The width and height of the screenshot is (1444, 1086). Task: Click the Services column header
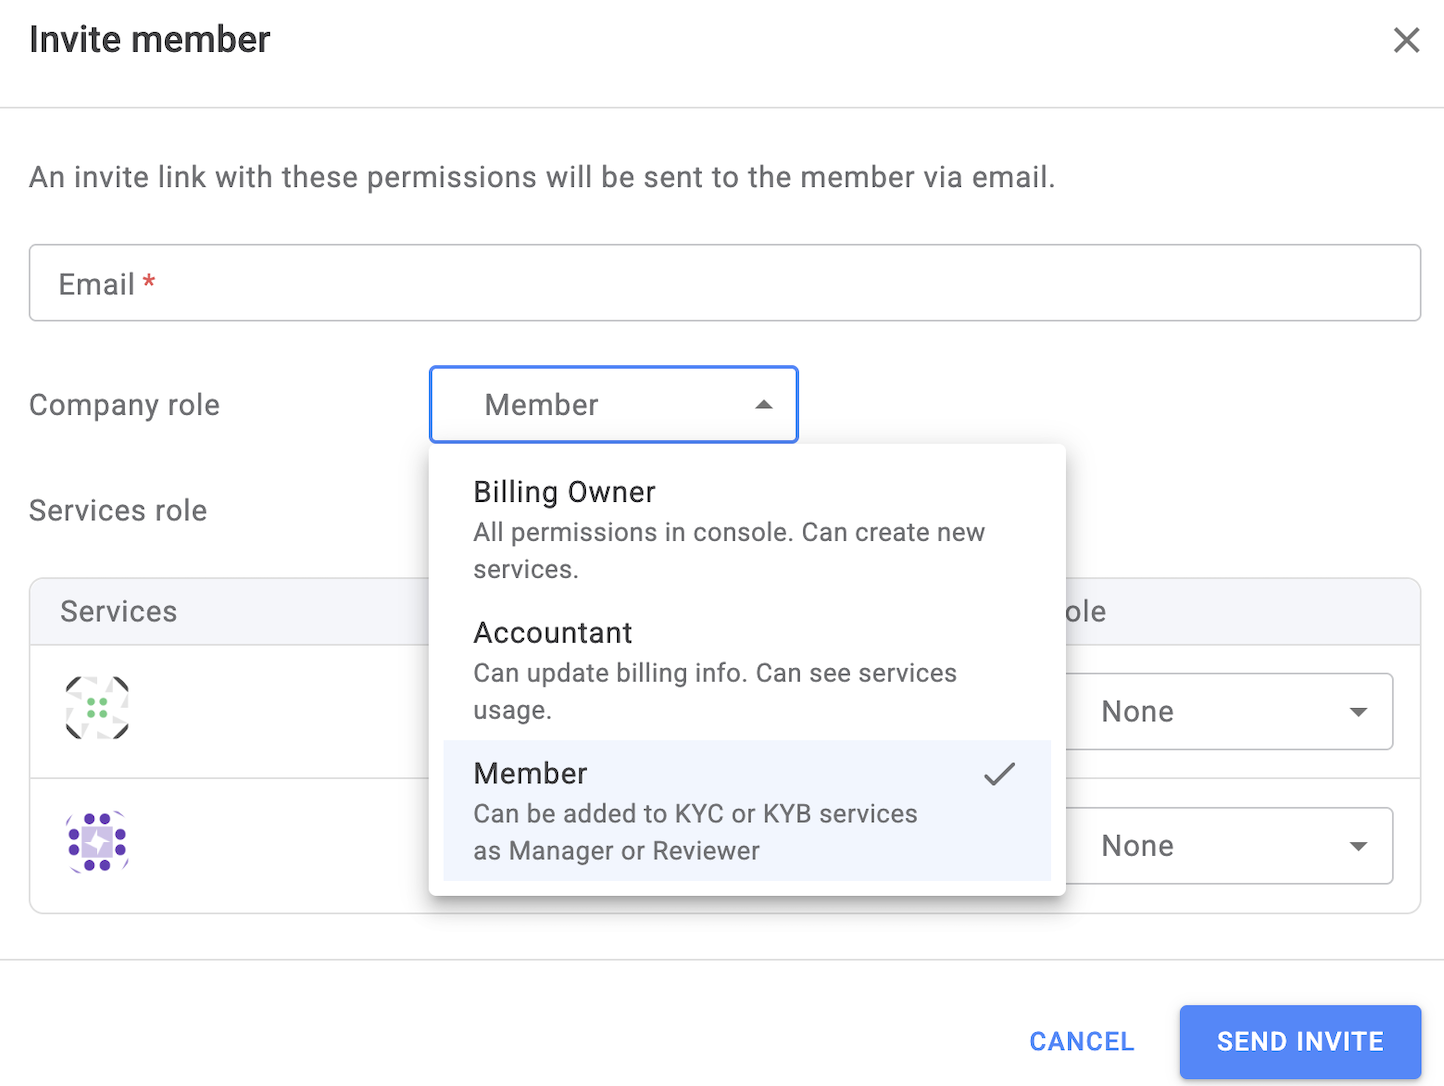tap(119, 612)
